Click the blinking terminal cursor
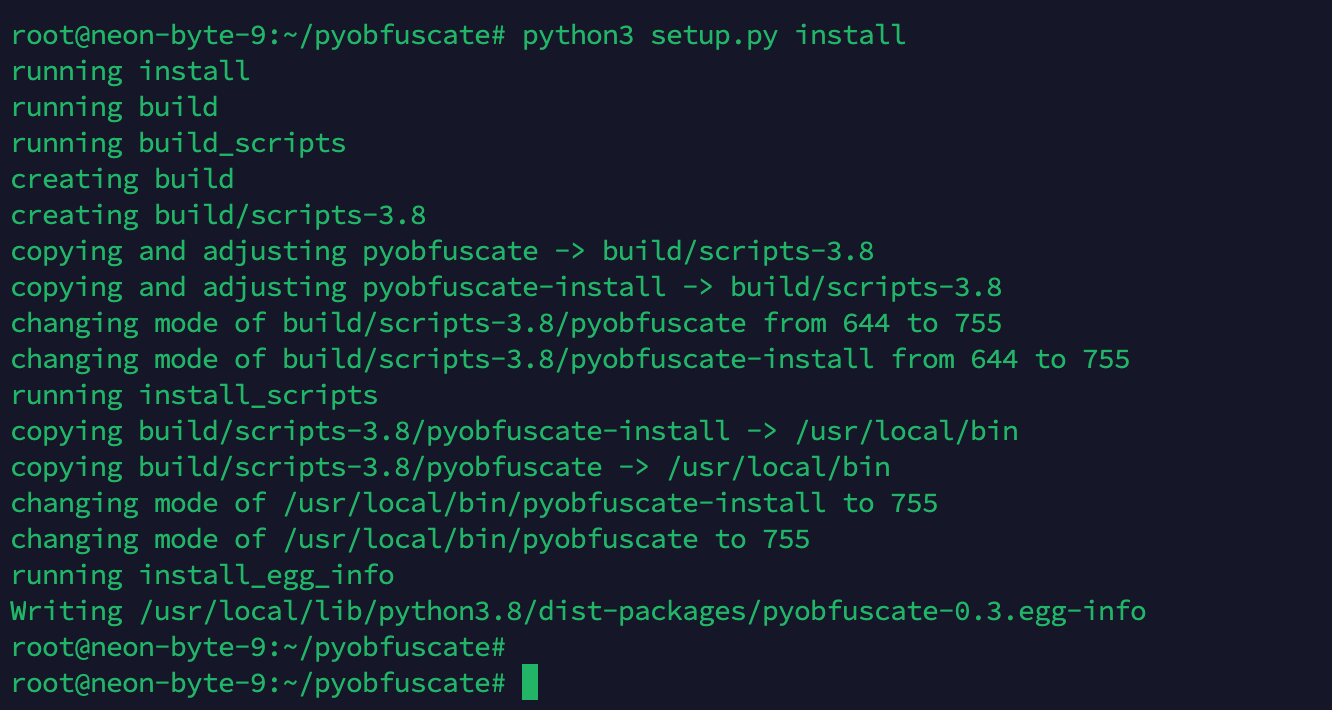 (x=531, y=682)
